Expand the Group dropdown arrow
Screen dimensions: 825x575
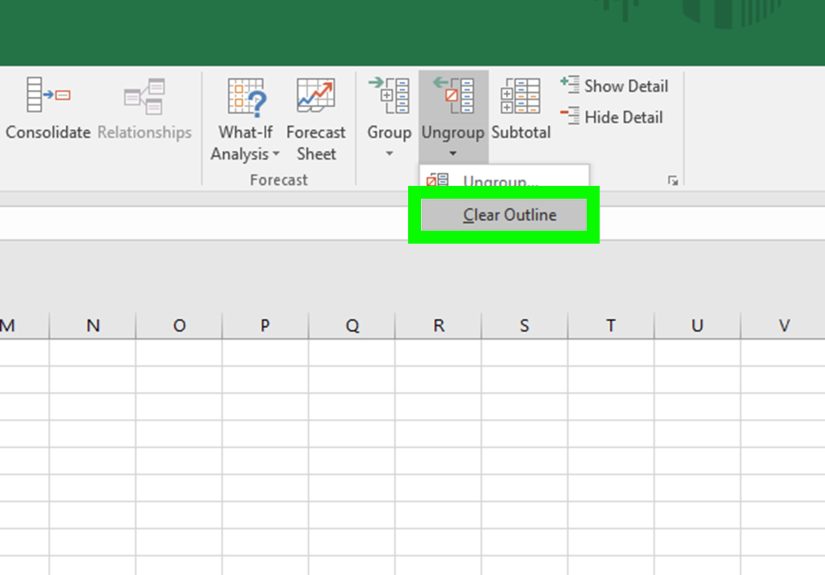tap(389, 154)
